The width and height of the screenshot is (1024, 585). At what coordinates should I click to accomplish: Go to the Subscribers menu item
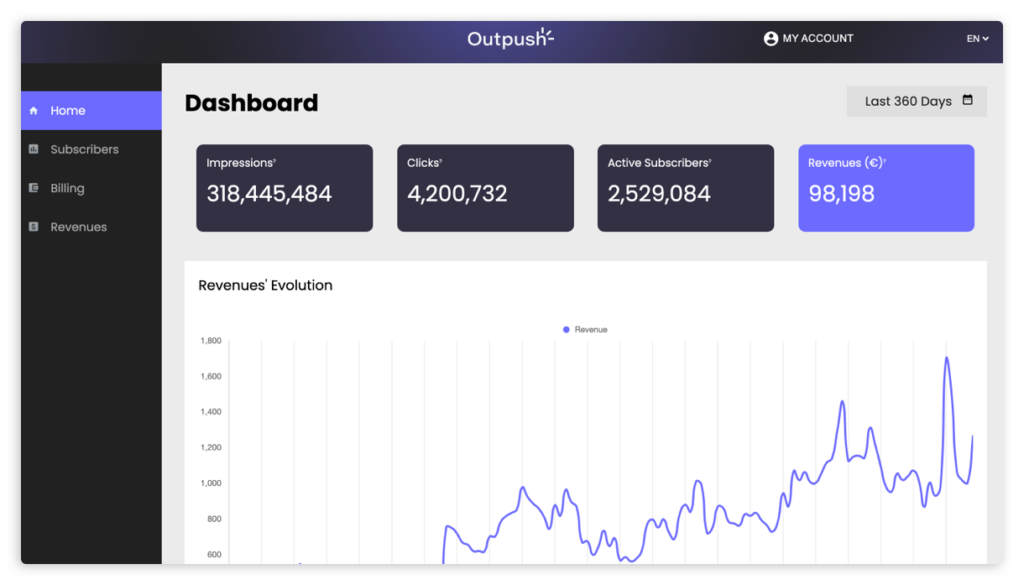84,150
